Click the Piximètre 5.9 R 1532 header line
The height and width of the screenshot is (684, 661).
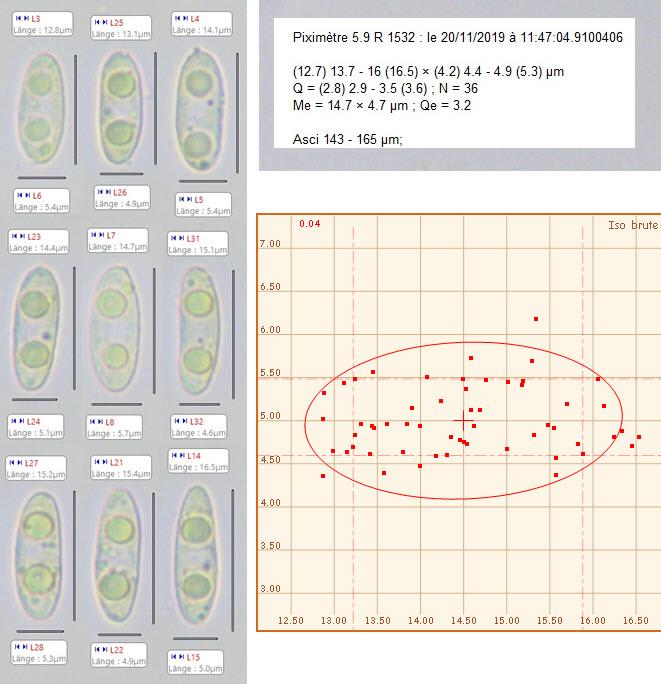pyautogui.click(x=458, y=38)
